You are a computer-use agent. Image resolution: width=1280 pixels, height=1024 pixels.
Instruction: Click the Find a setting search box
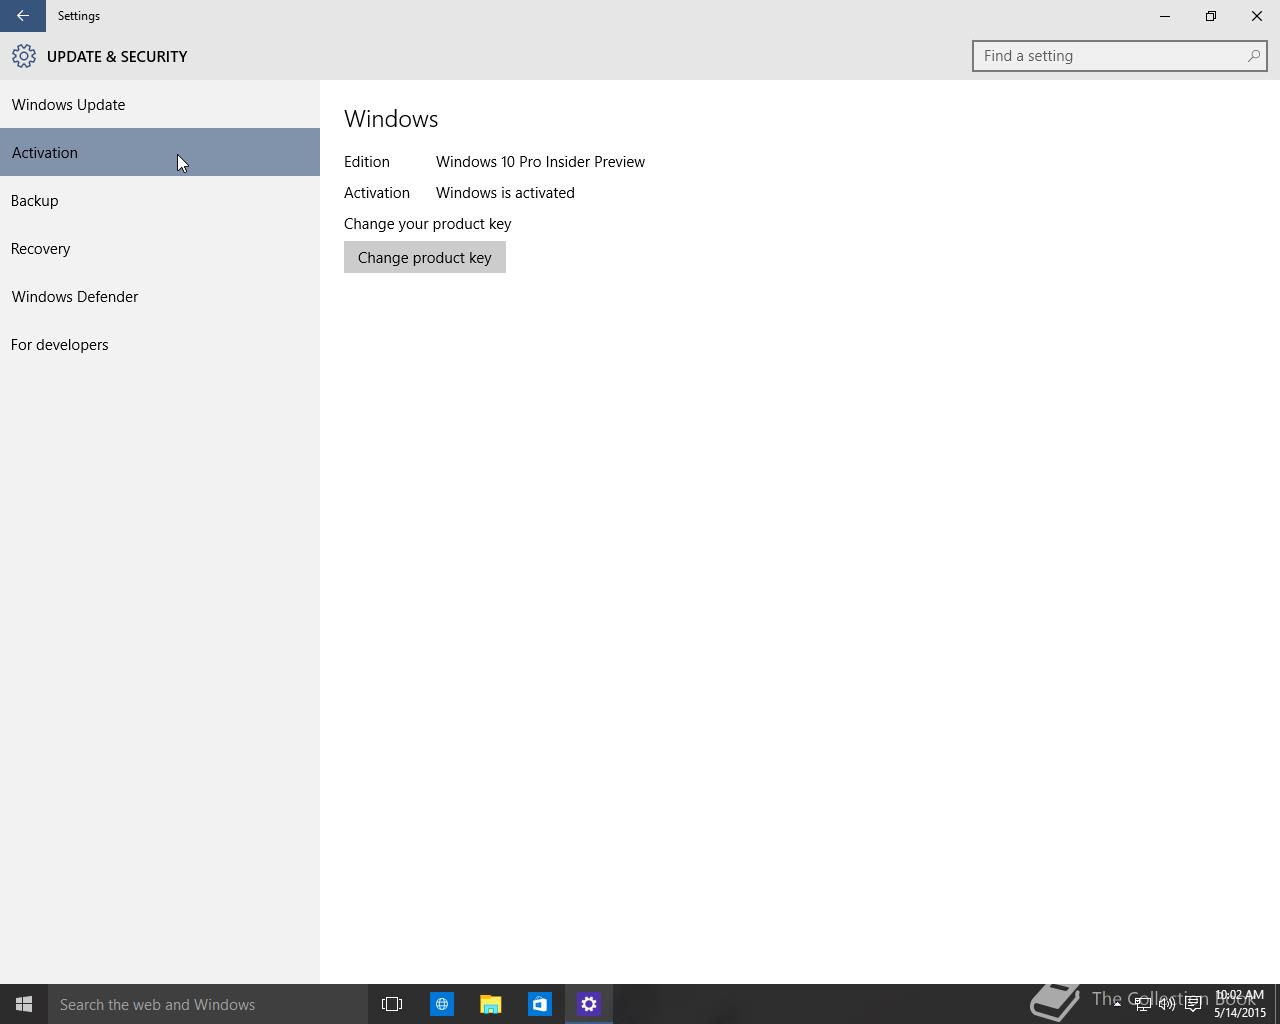[x=1120, y=56]
